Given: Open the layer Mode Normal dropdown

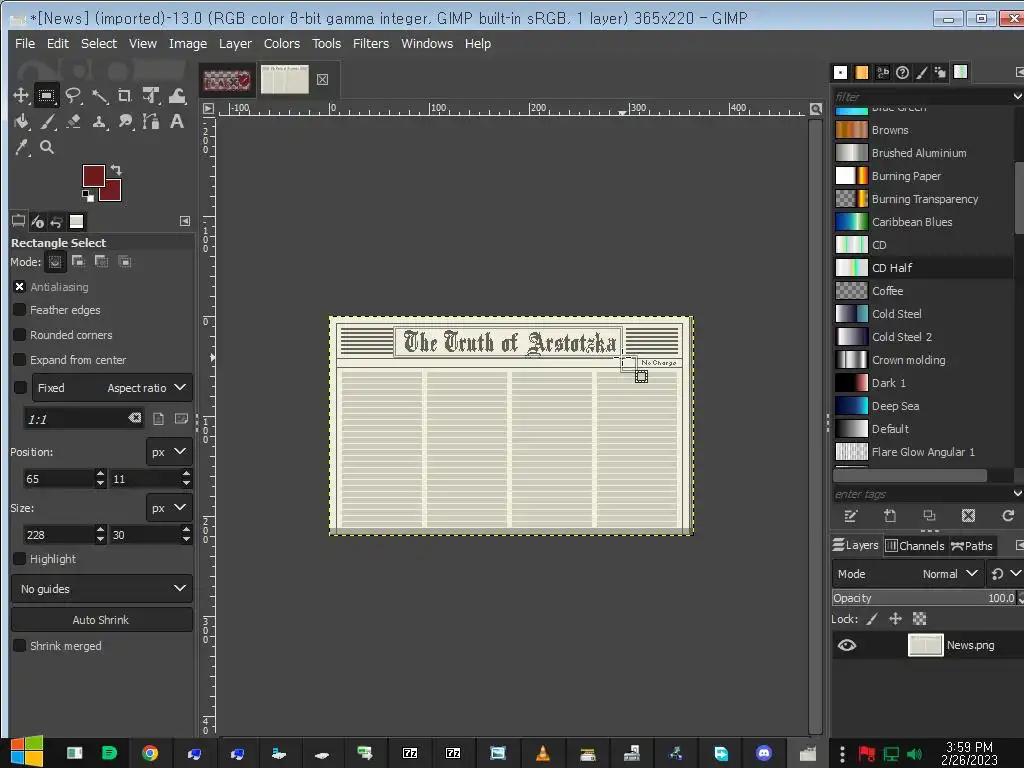Looking at the screenshot, I should (908, 574).
